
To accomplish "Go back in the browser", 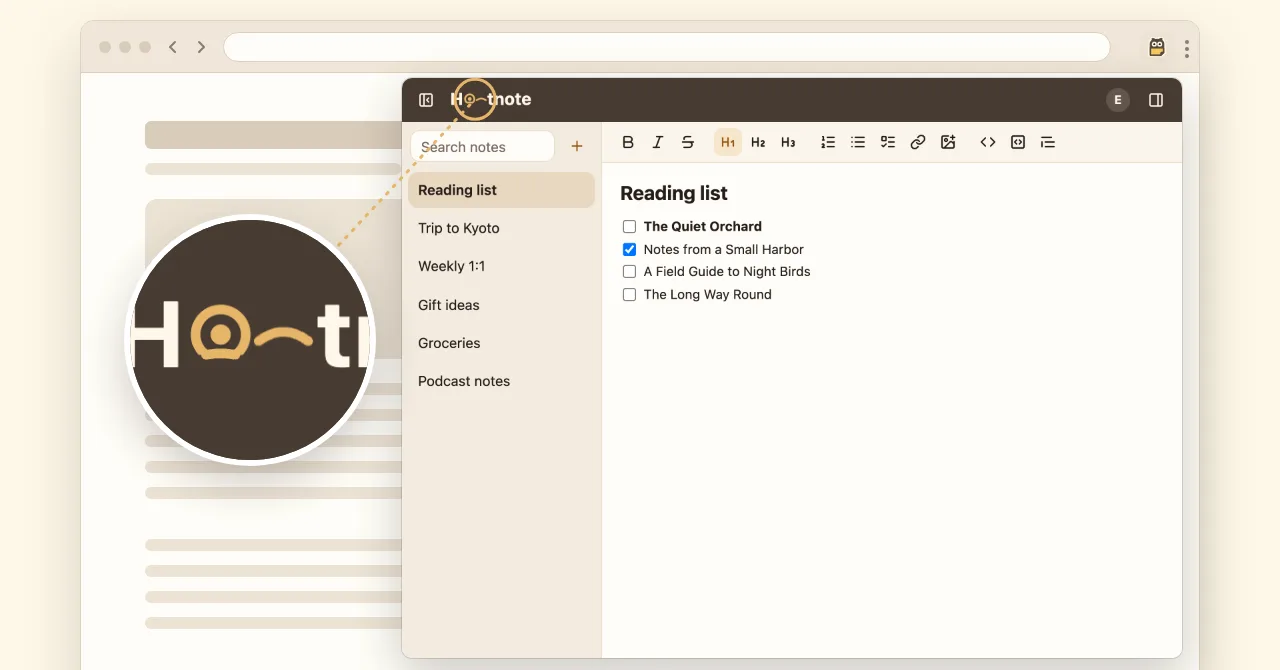I will coord(173,47).
